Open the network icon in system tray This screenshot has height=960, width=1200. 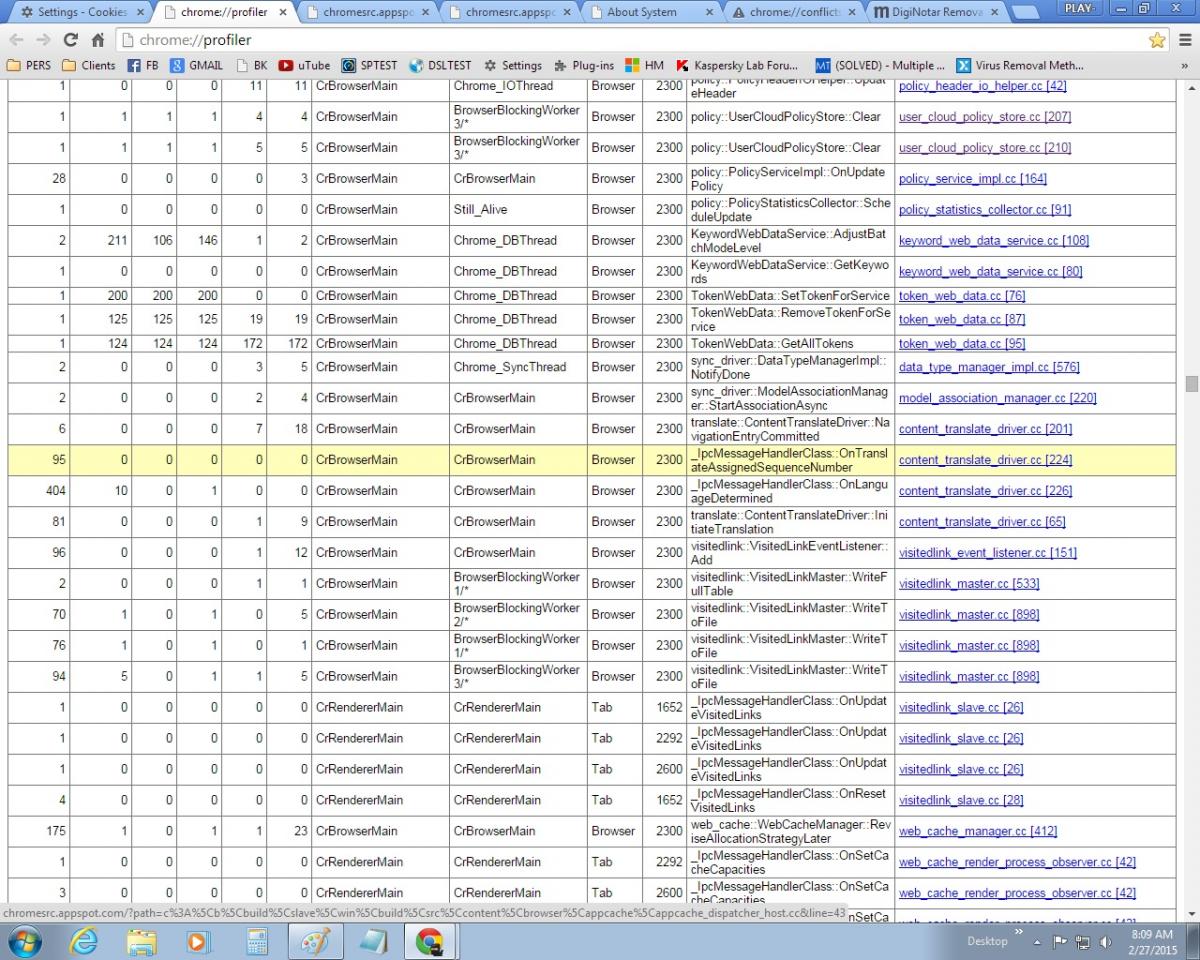(1083, 942)
